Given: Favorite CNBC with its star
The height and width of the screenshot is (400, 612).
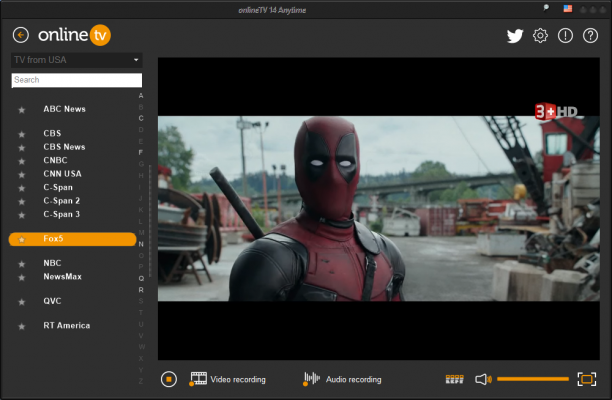Looking at the screenshot, I should pos(22,161).
